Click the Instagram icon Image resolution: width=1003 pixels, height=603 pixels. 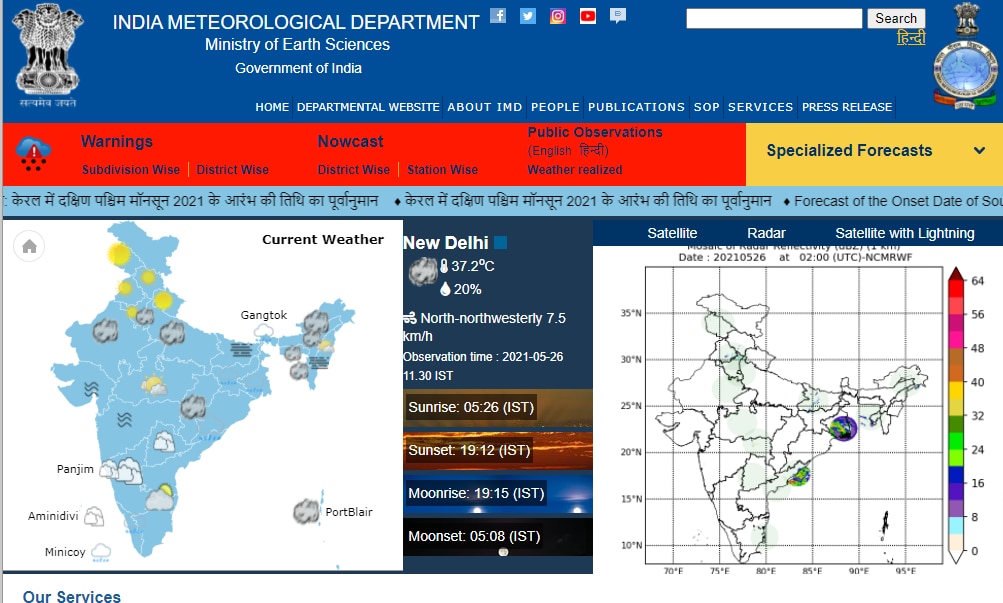coord(558,16)
